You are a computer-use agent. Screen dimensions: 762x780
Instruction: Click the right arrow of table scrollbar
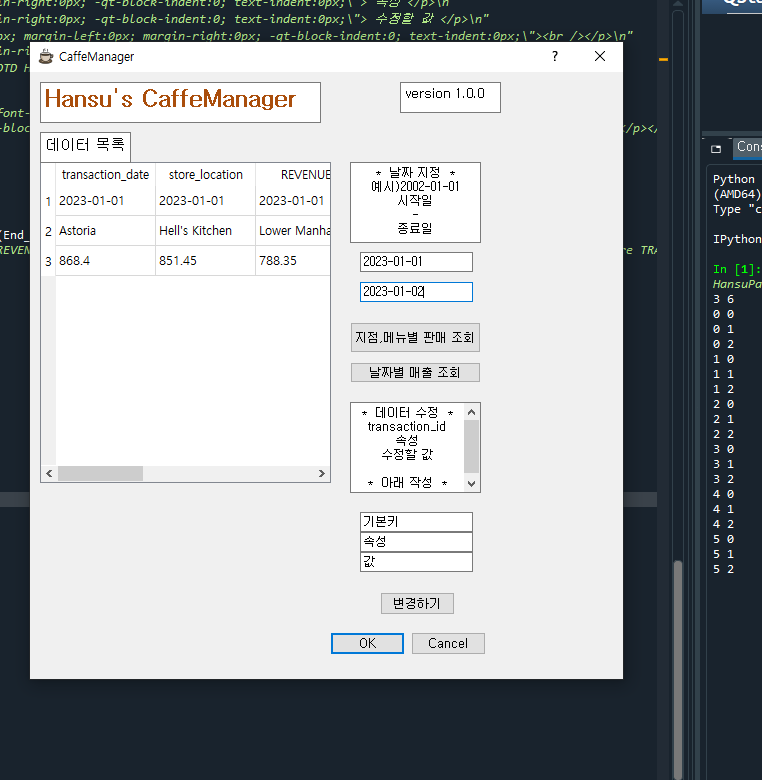point(322,474)
